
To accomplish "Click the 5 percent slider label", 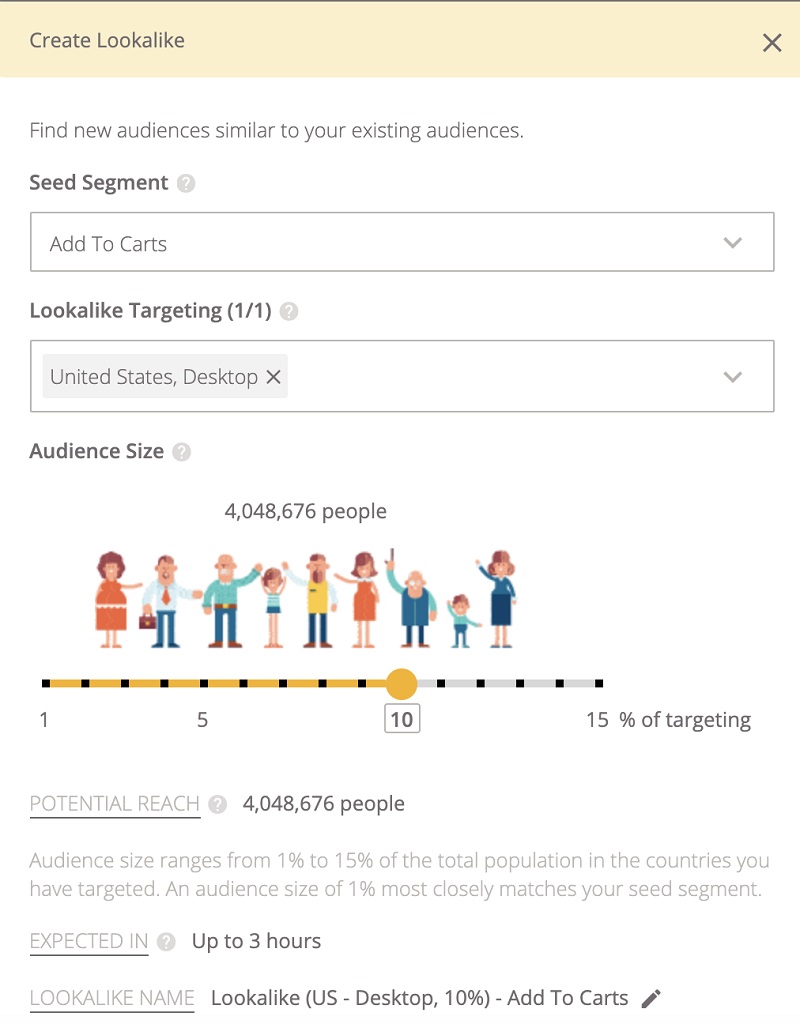I will pos(203,720).
